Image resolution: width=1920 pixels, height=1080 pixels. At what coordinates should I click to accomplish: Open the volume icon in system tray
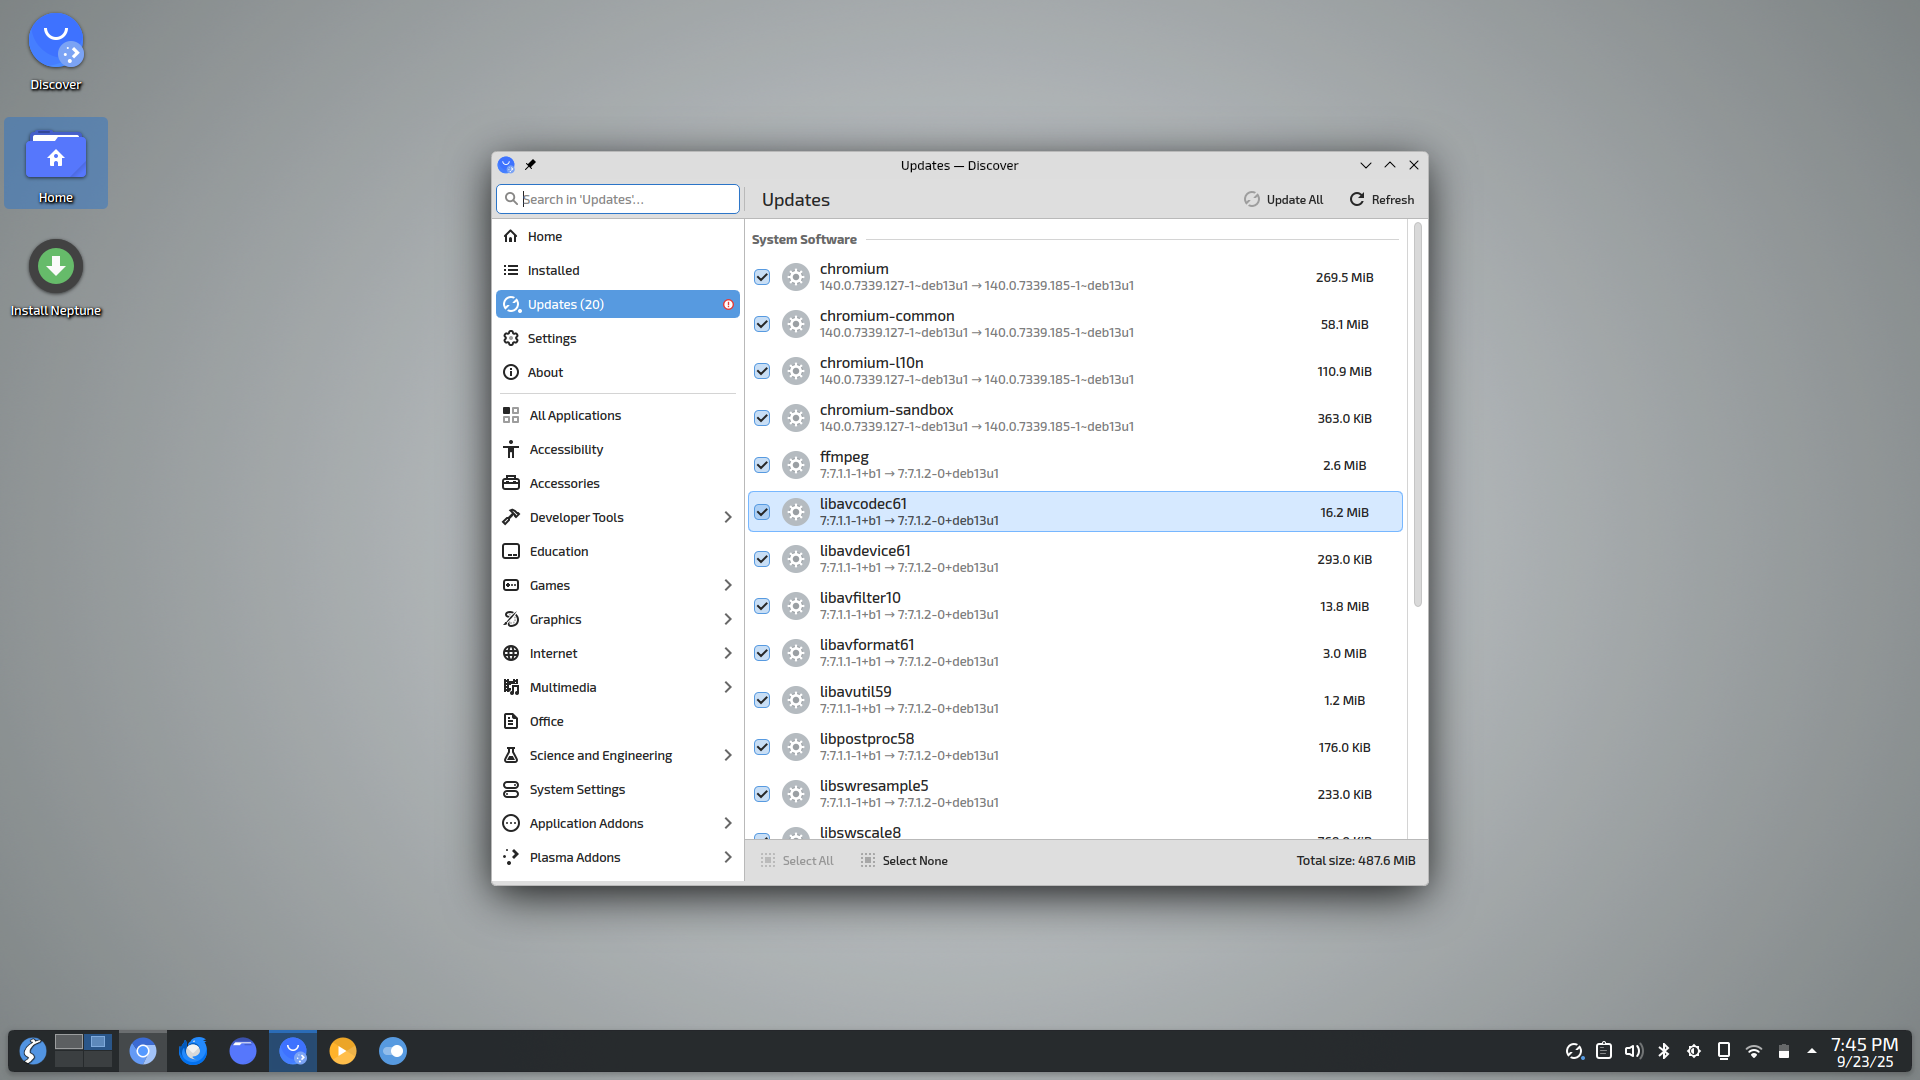pos(1633,1051)
